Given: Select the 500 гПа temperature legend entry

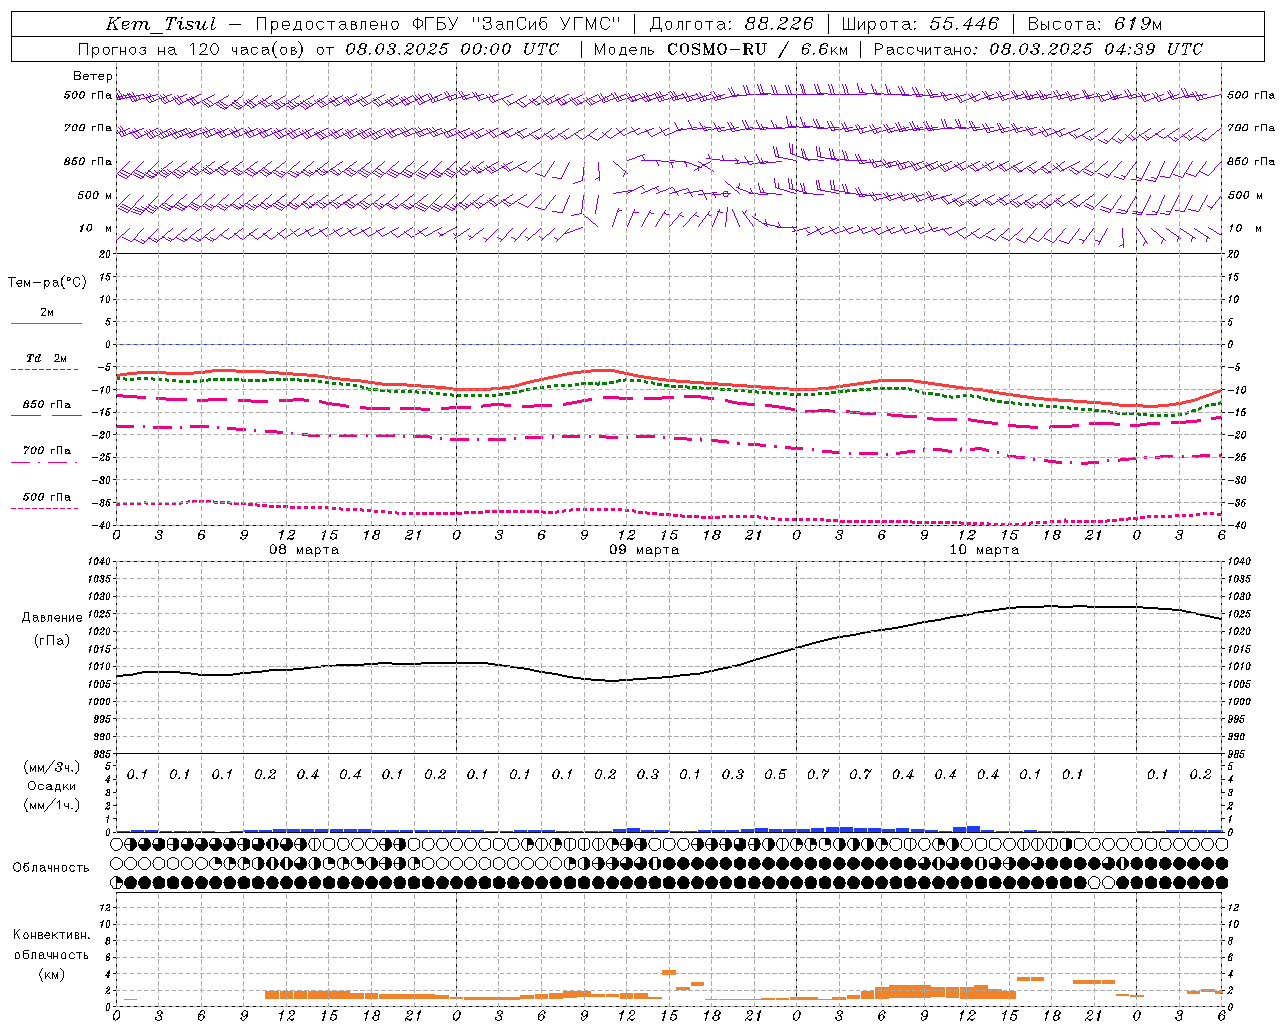Looking at the screenshot, I should (46, 497).
